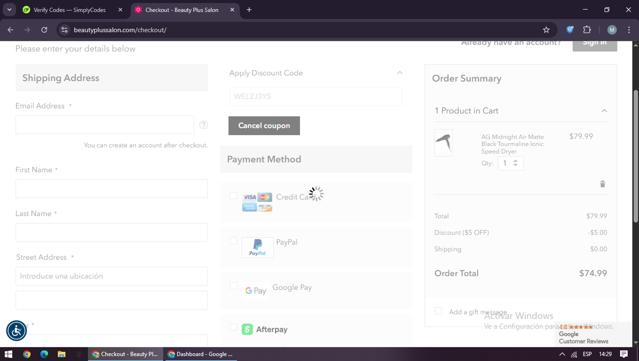639x361 pixels.
Task: Click the address bar URL
Action: [120, 30]
